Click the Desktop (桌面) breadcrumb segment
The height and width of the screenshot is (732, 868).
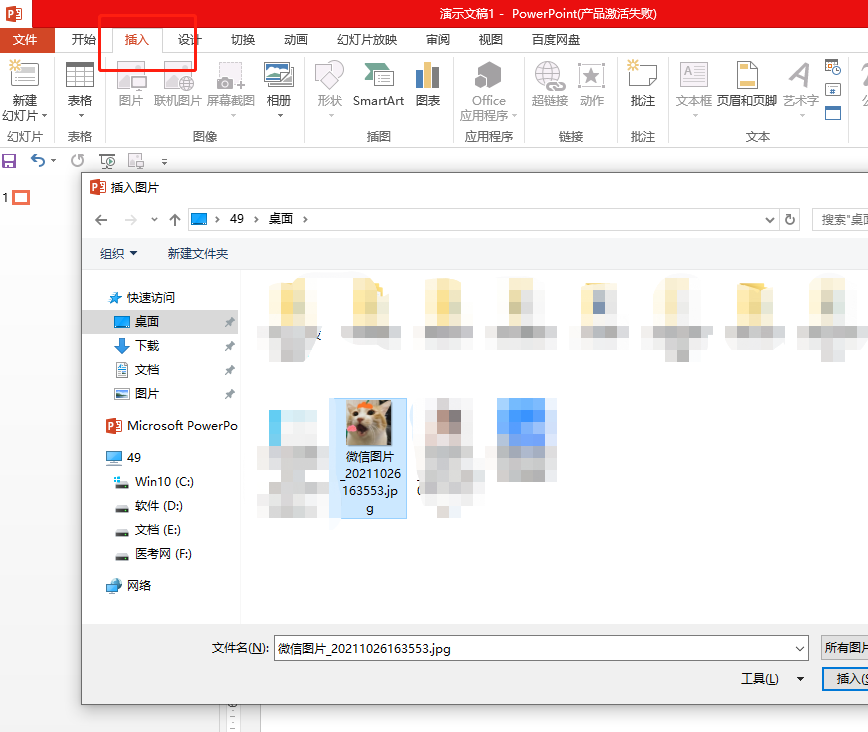click(281, 219)
